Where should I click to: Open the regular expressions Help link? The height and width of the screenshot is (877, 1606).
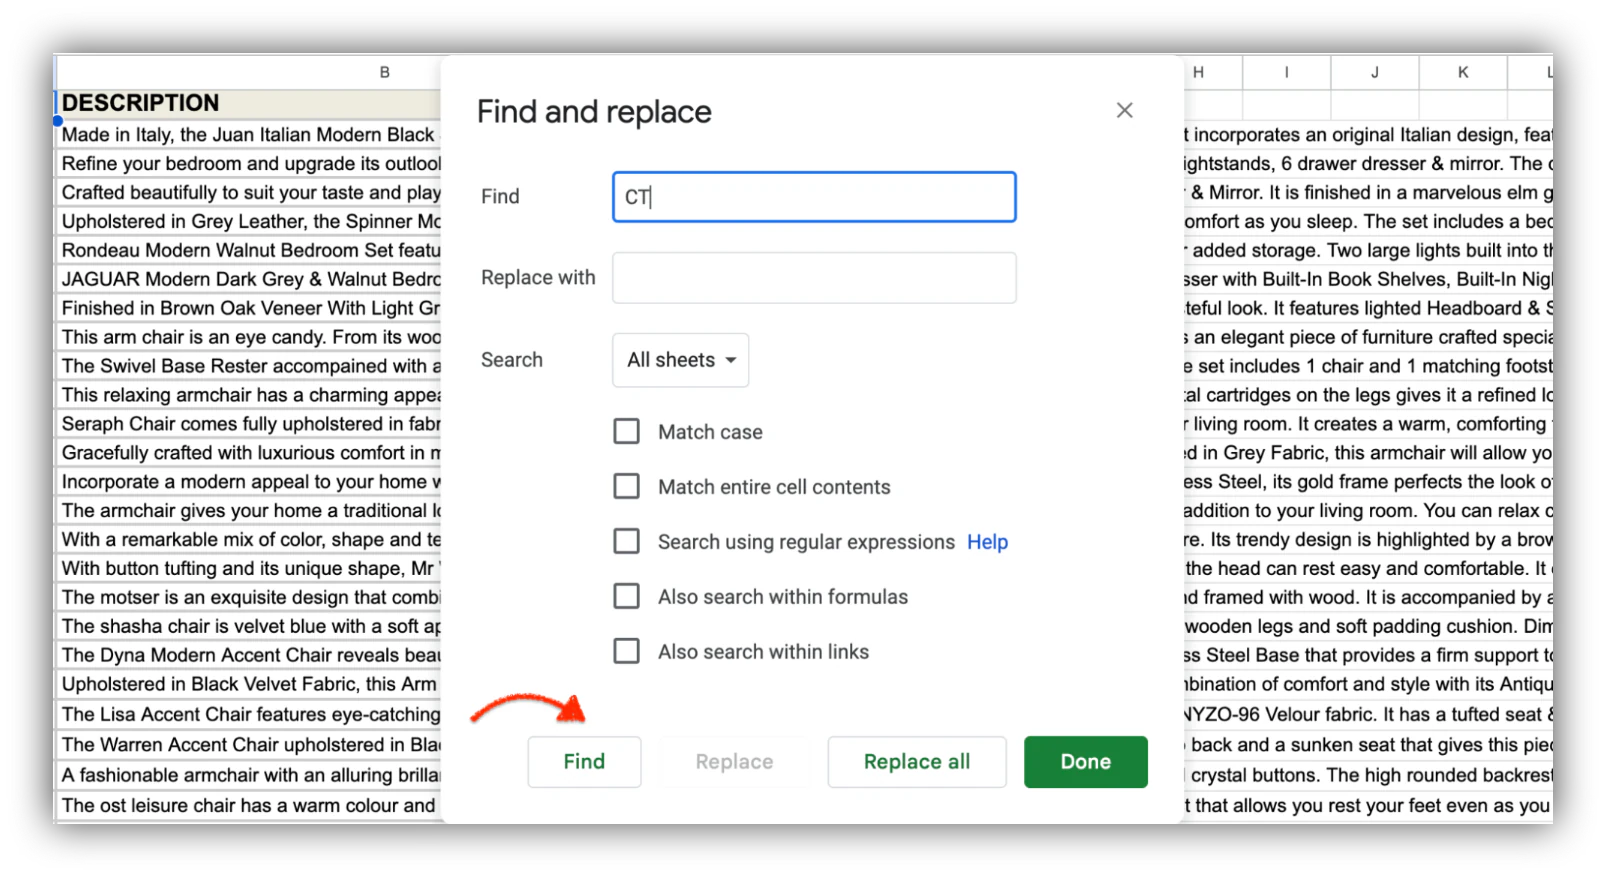coord(988,542)
